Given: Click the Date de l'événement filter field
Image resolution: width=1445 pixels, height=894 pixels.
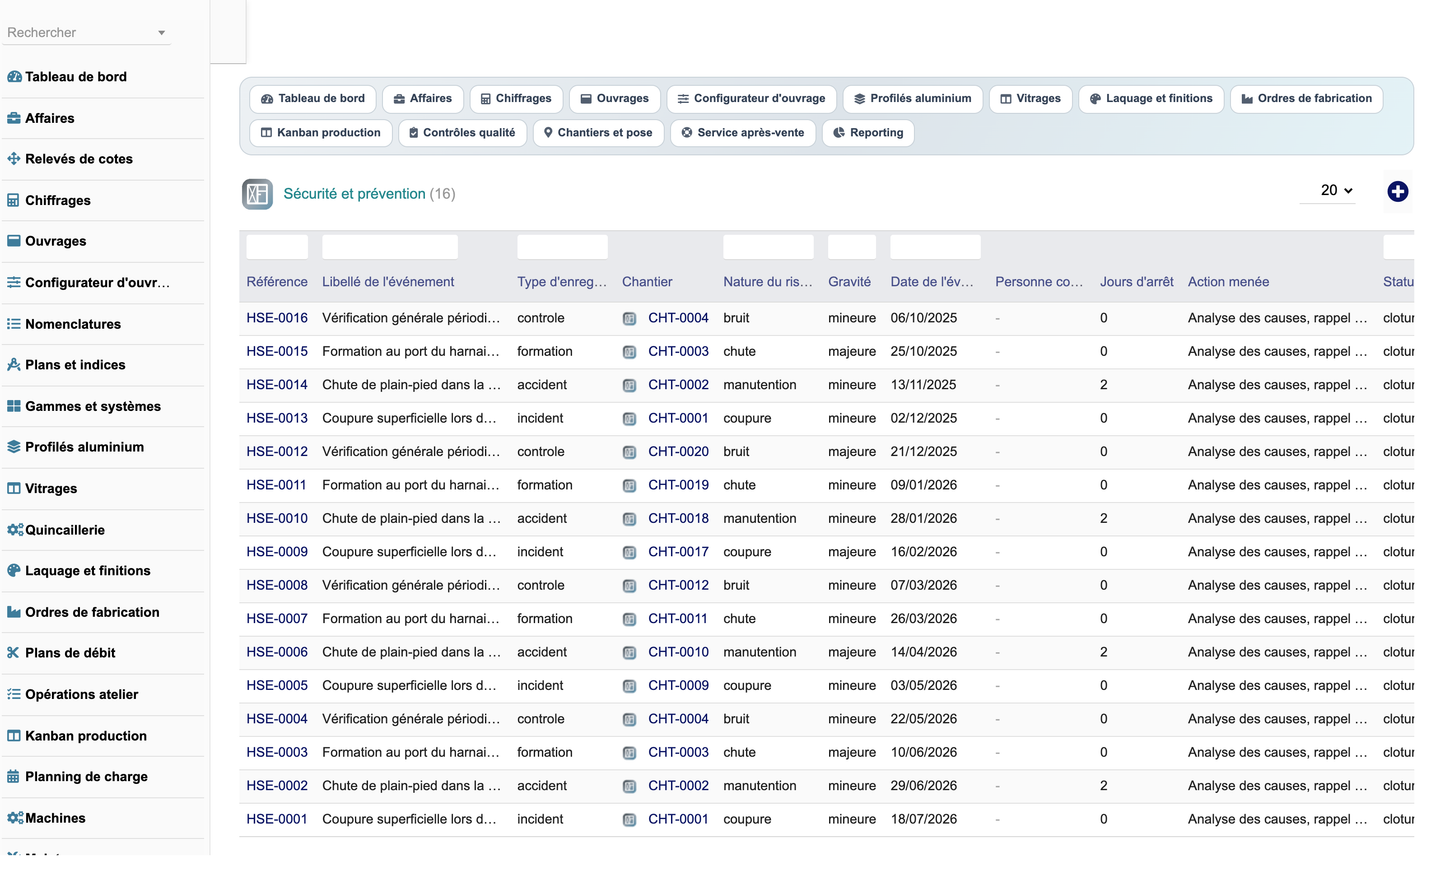Looking at the screenshot, I should point(935,247).
